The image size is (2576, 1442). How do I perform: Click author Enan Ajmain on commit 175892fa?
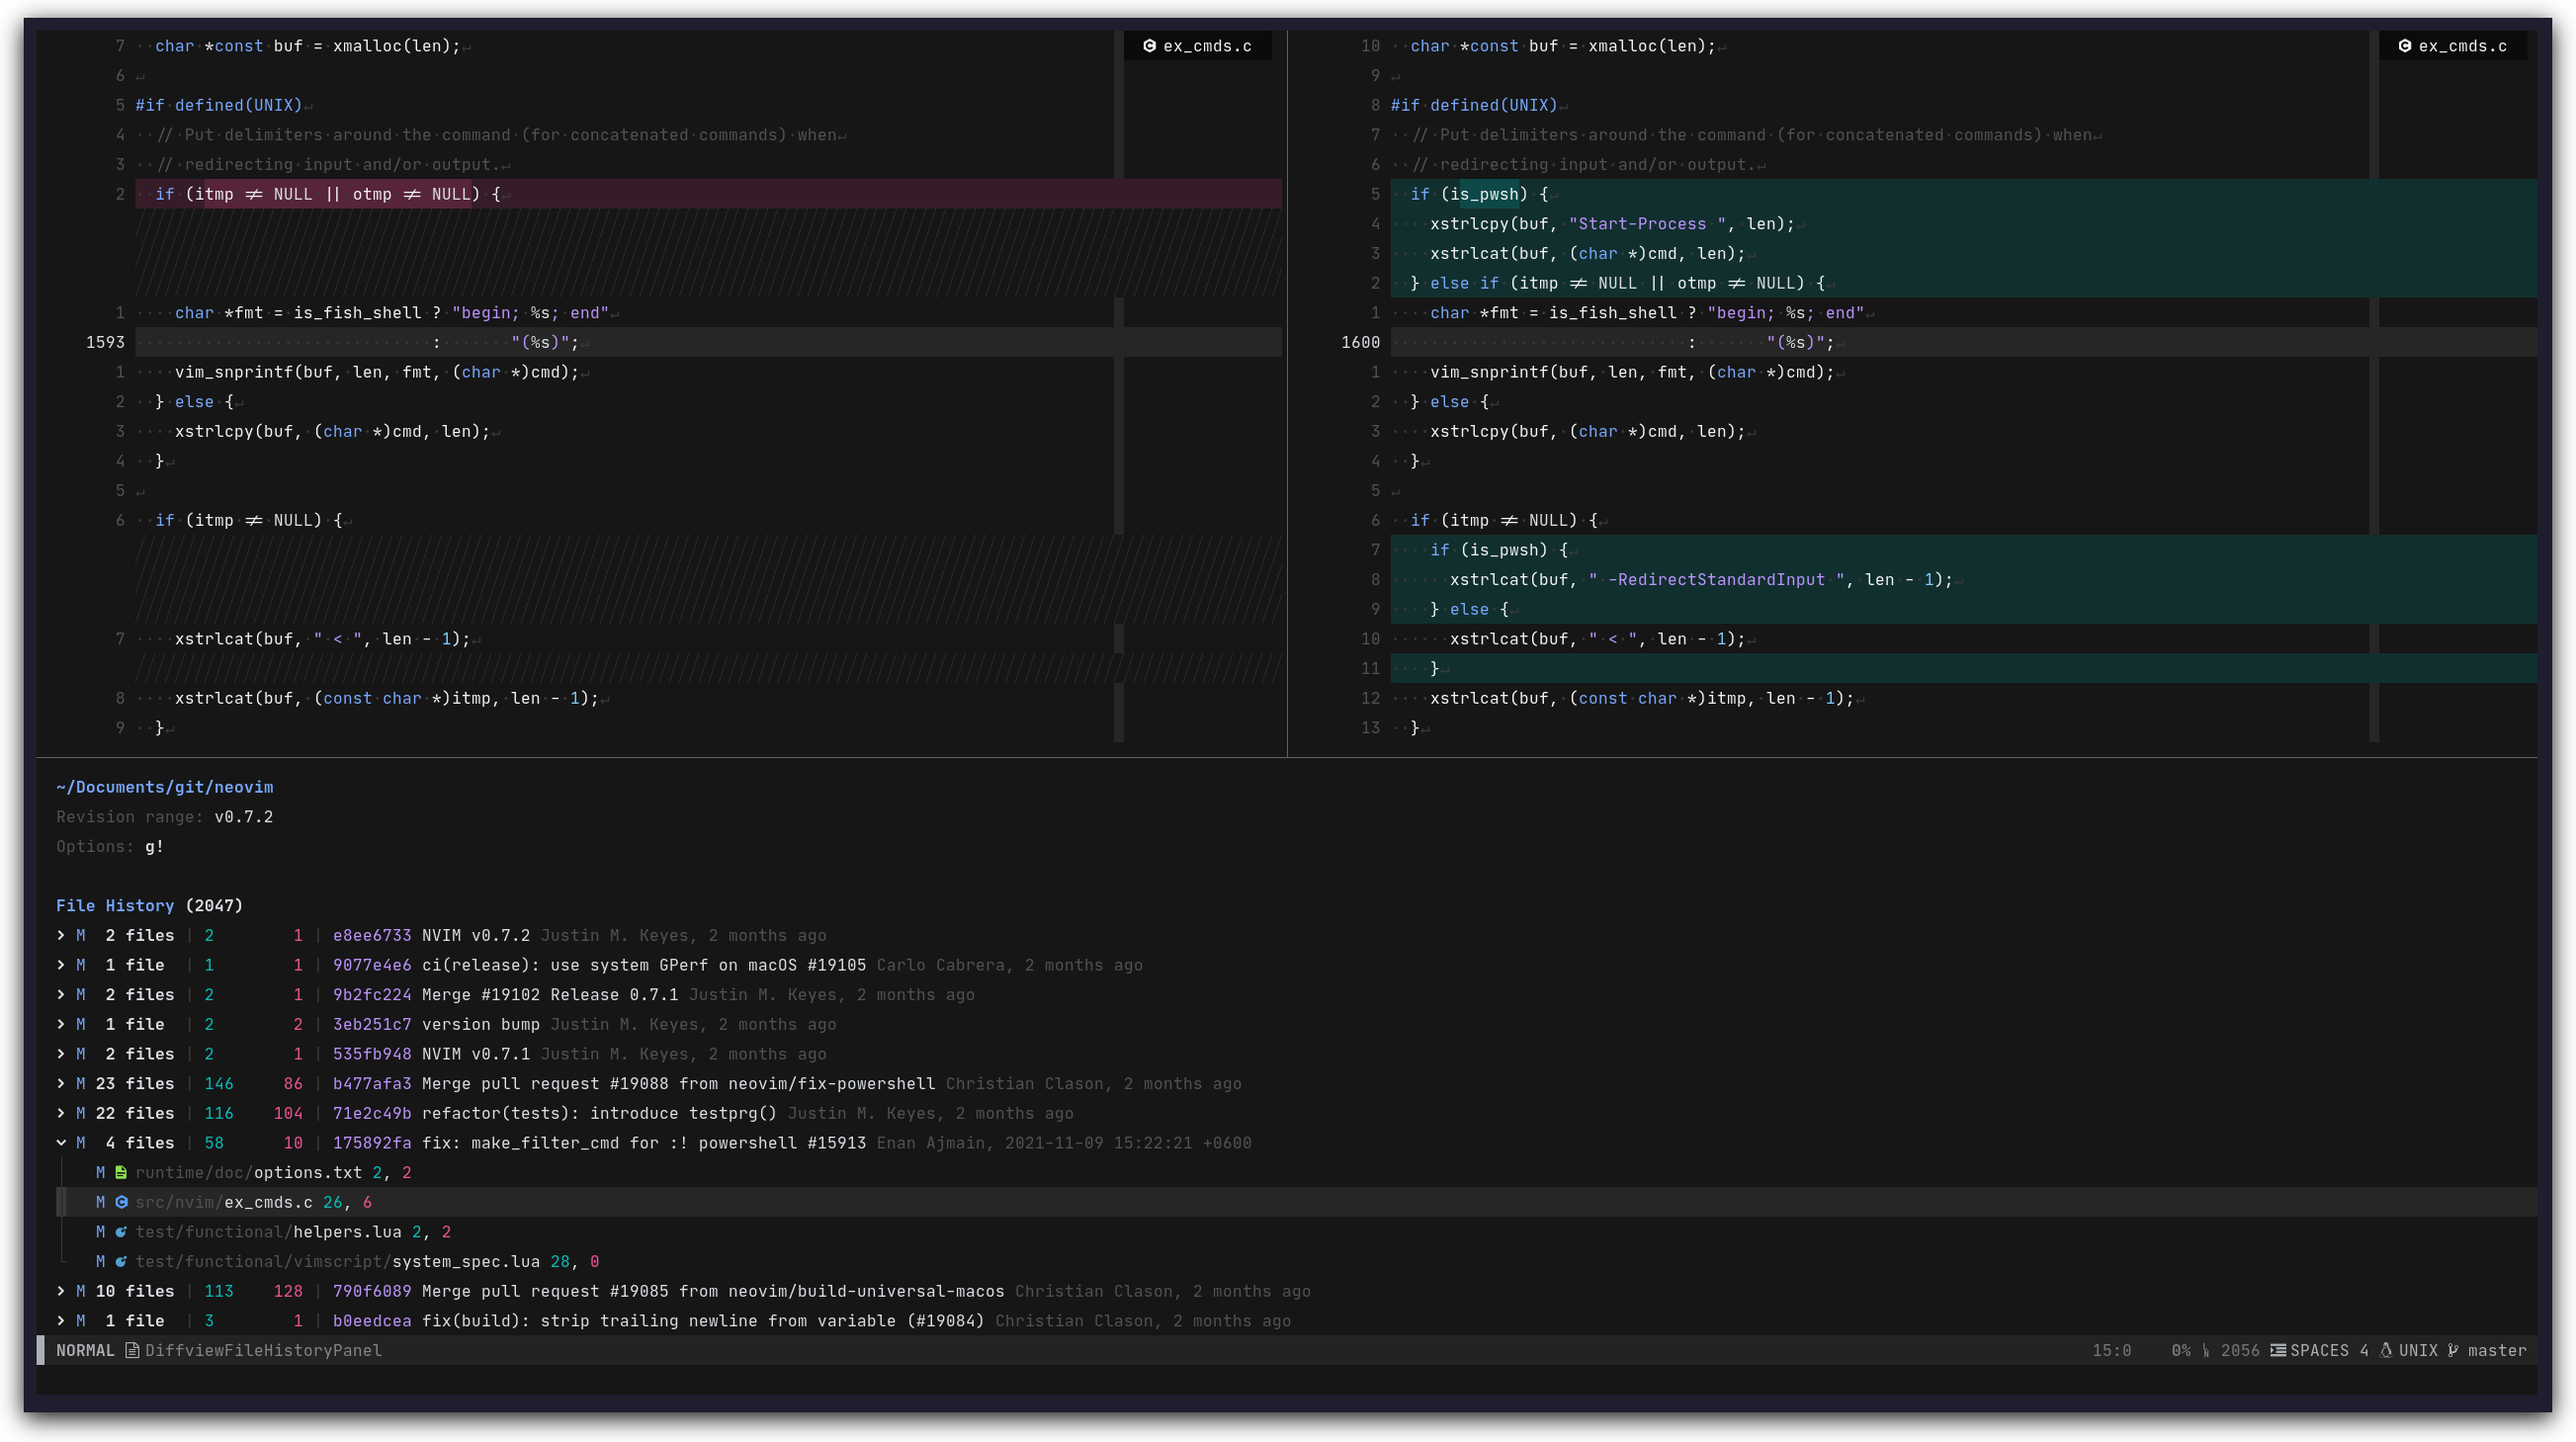pyautogui.click(x=930, y=1143)
